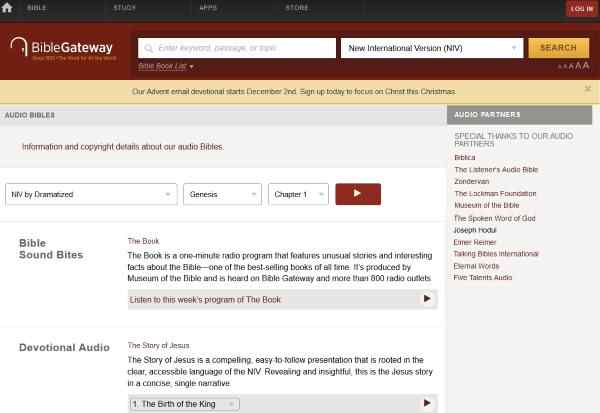Open the NIV by Dramatized dropdown
The image size is (600, 413).
91,194
